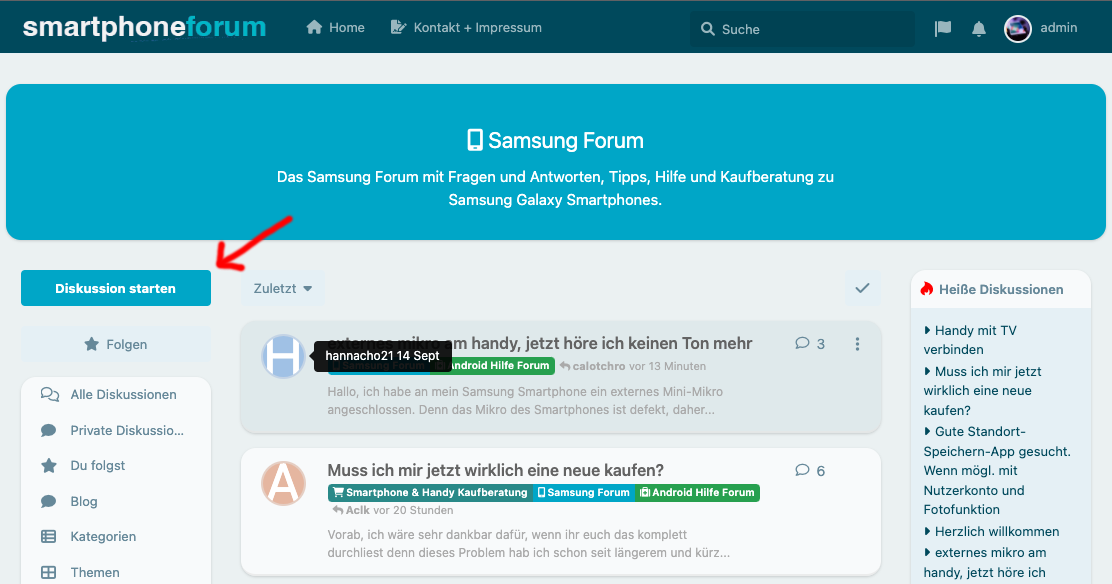1112x584 pixels.
Task: Expand the Zuletzt sort dropdown
Action: click(x=282, y=288)
